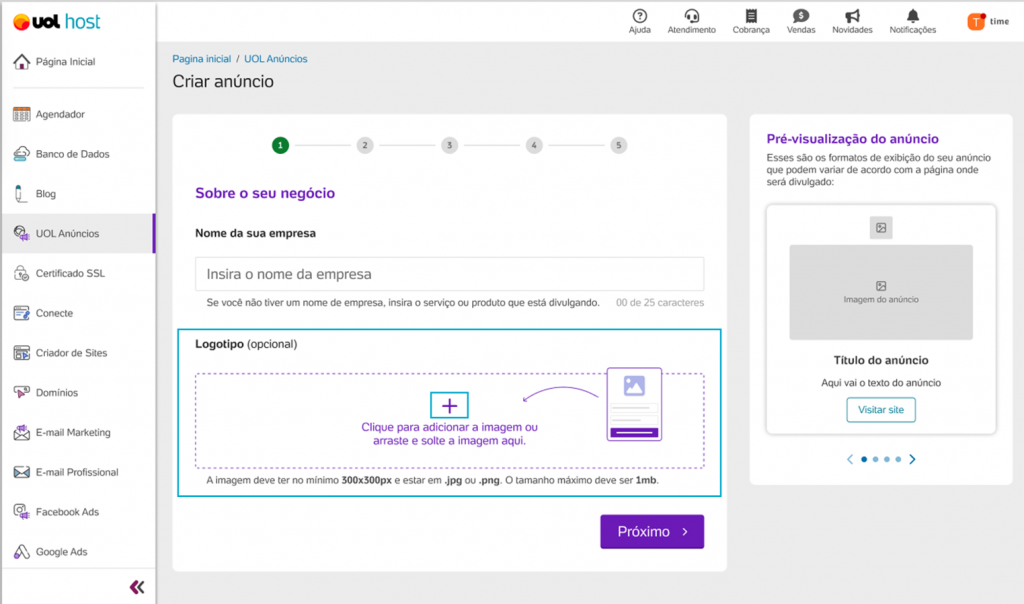Open the Cobrança billing icon
The width and height of the screenshot is (1024, 604).
pyautogui.click(x=751, y=16)
